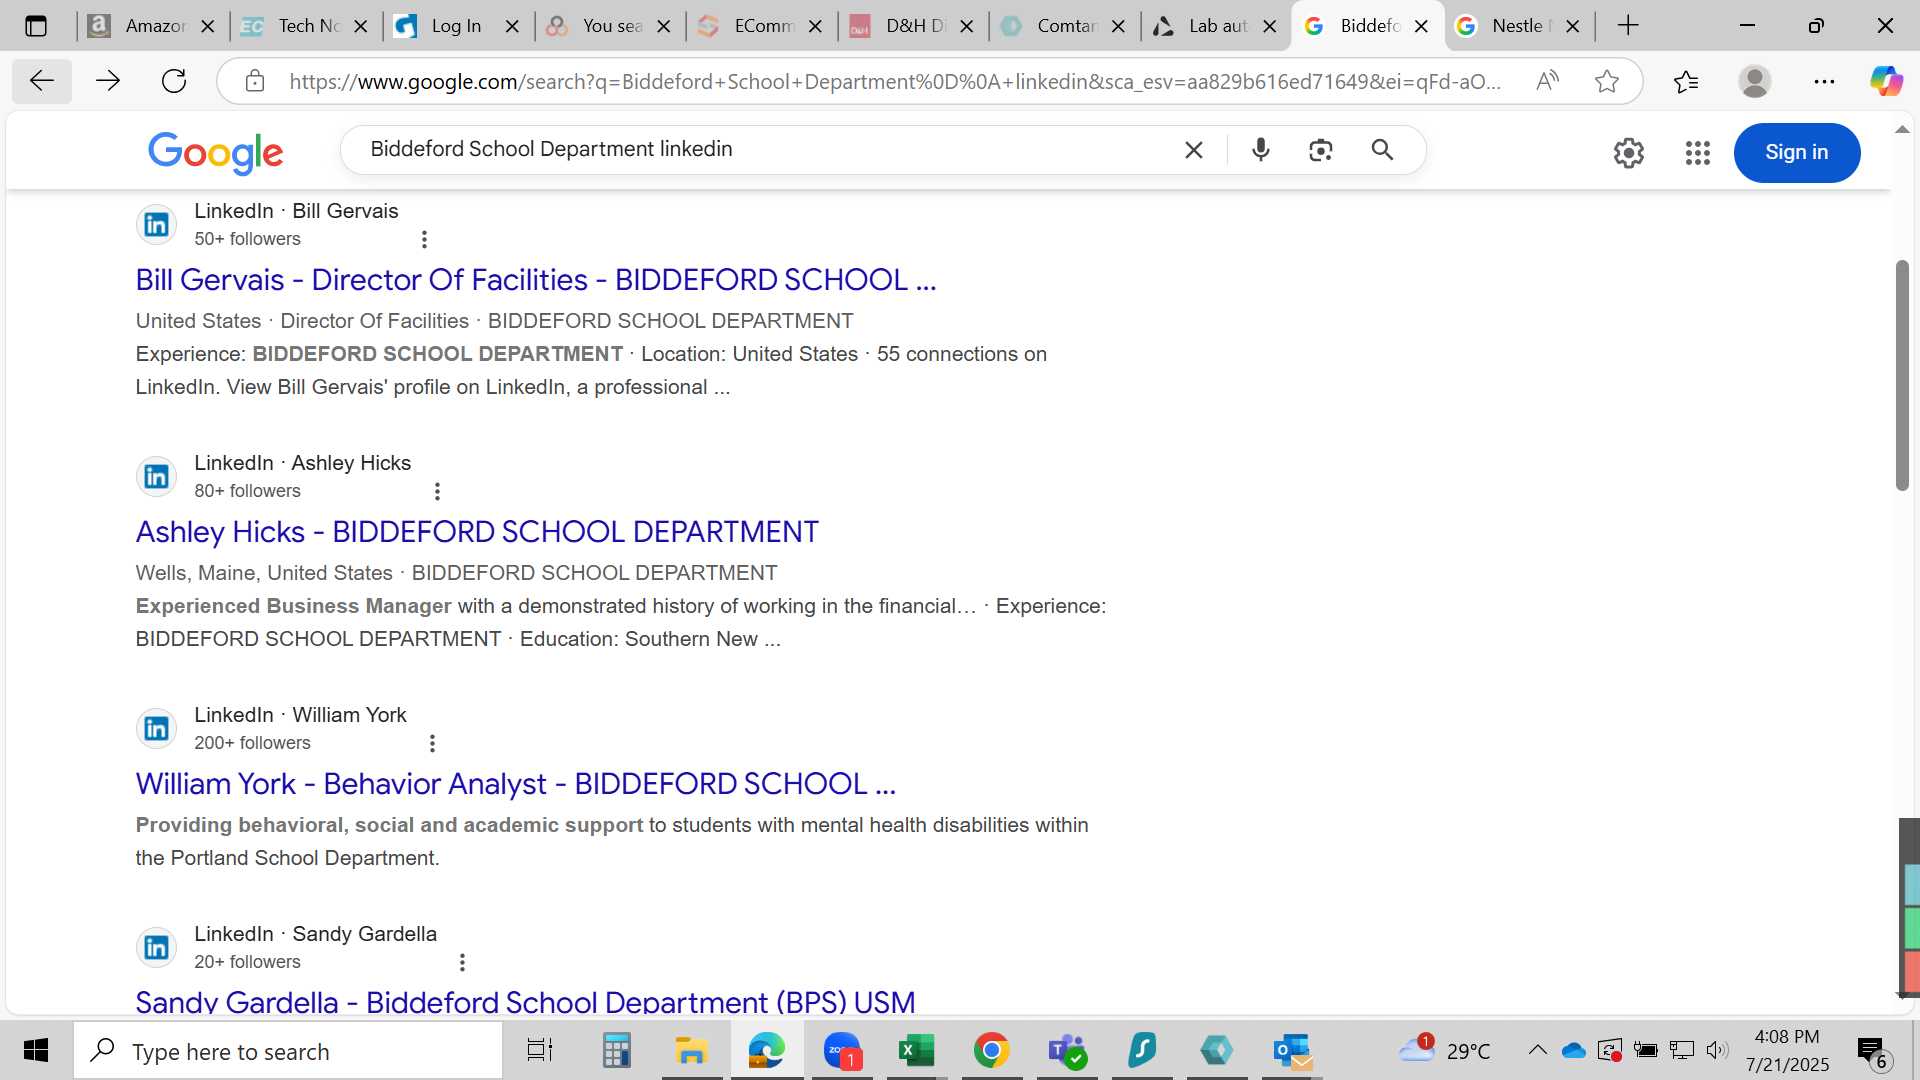Click the Windows taskbar search box
1920x1080 pixels.
[288, 1051]
